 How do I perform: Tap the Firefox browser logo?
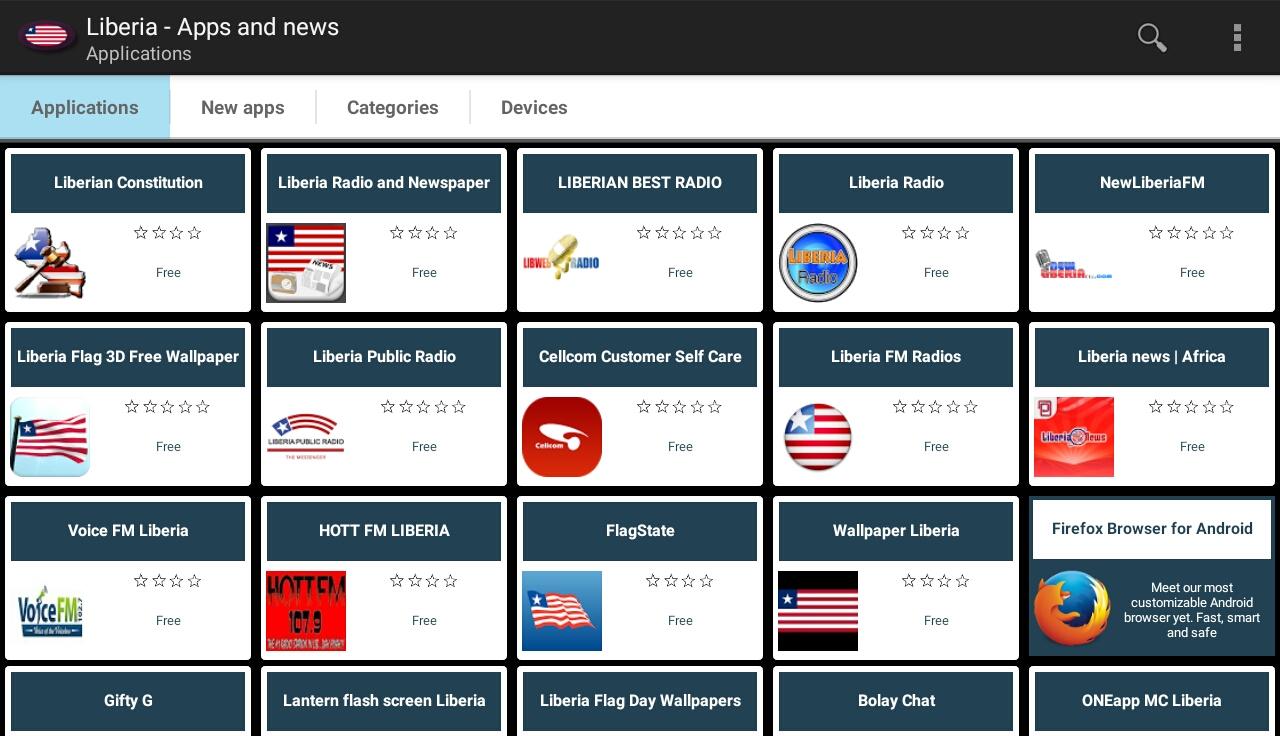pyautogui.click(x=1072, y=609)
